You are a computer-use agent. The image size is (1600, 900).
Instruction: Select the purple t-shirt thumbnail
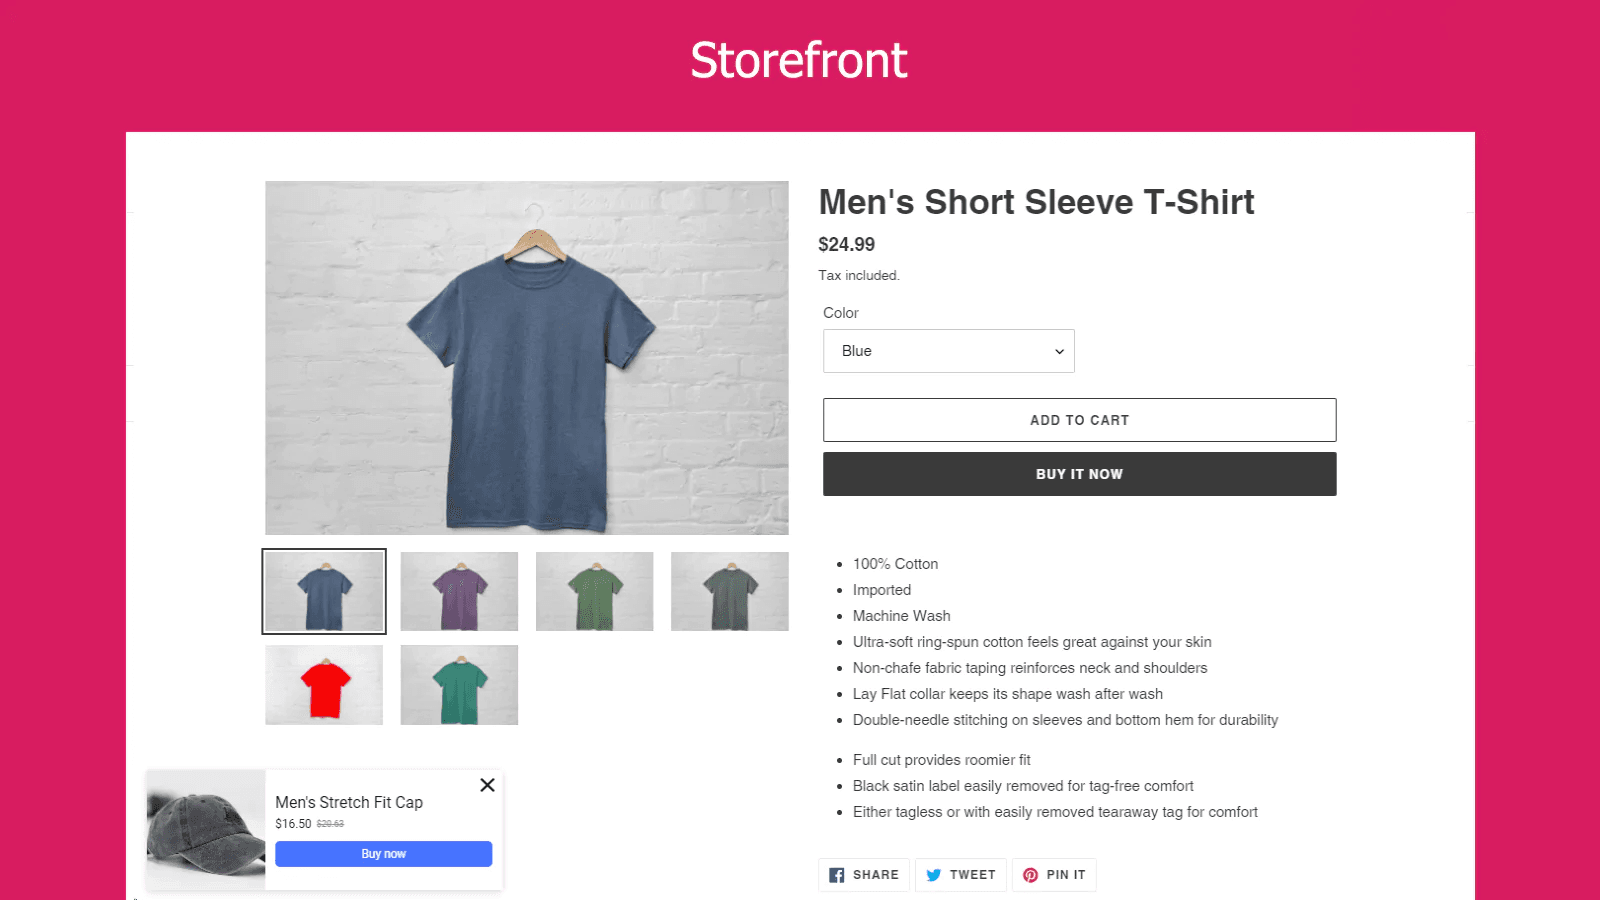[459, 591]
